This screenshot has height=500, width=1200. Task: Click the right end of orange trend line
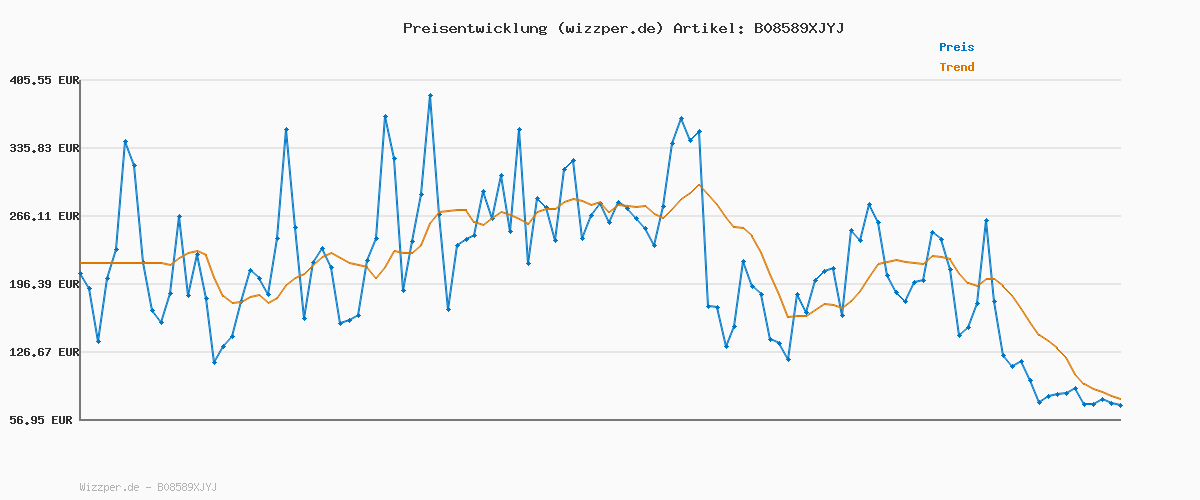(x=1120, y=399)
